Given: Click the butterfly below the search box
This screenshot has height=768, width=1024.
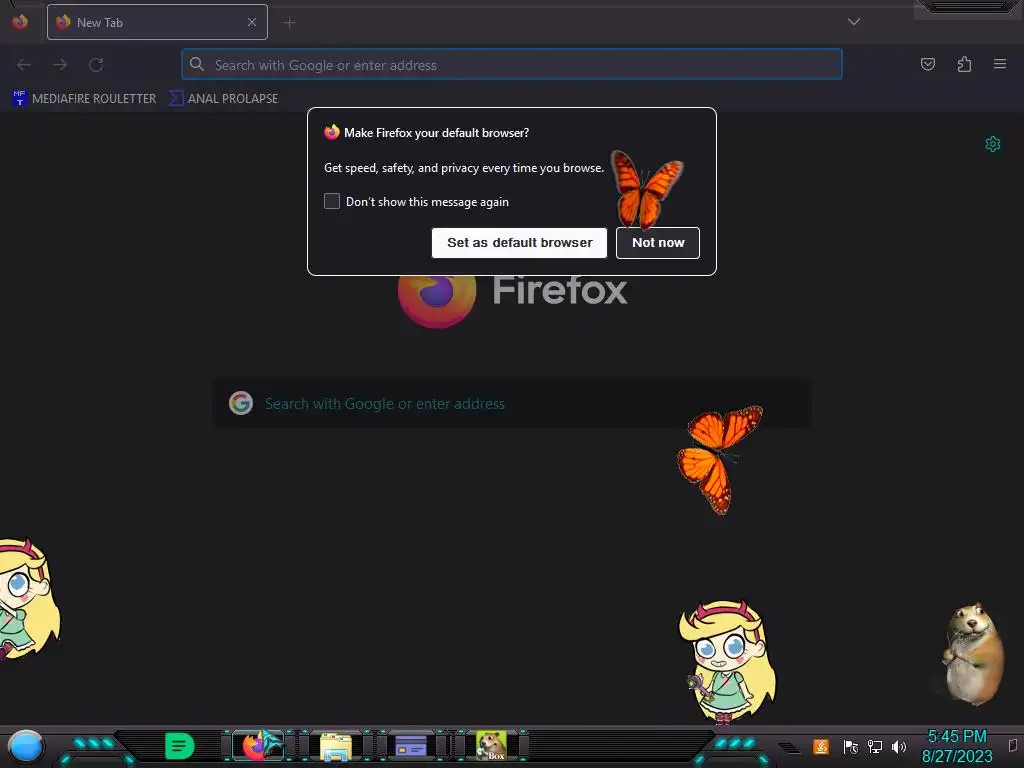Looking at the screenshot, I should click(719, 460).
